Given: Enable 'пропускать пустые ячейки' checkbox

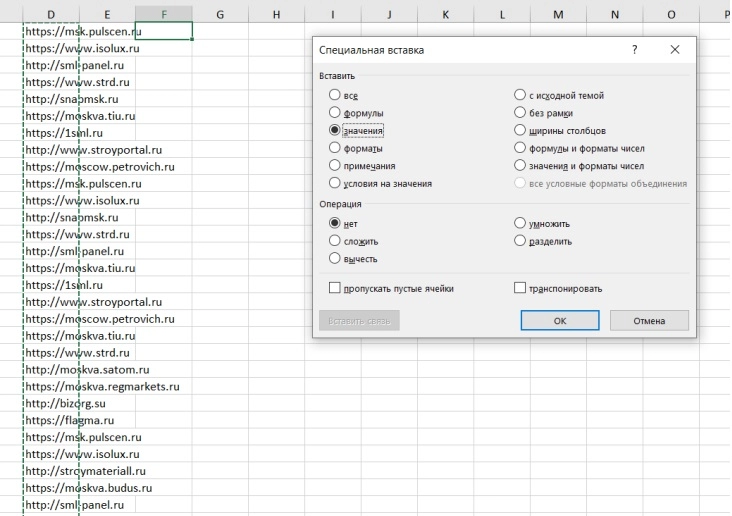Looking at the screenshot, I should [x=334, y=288].
